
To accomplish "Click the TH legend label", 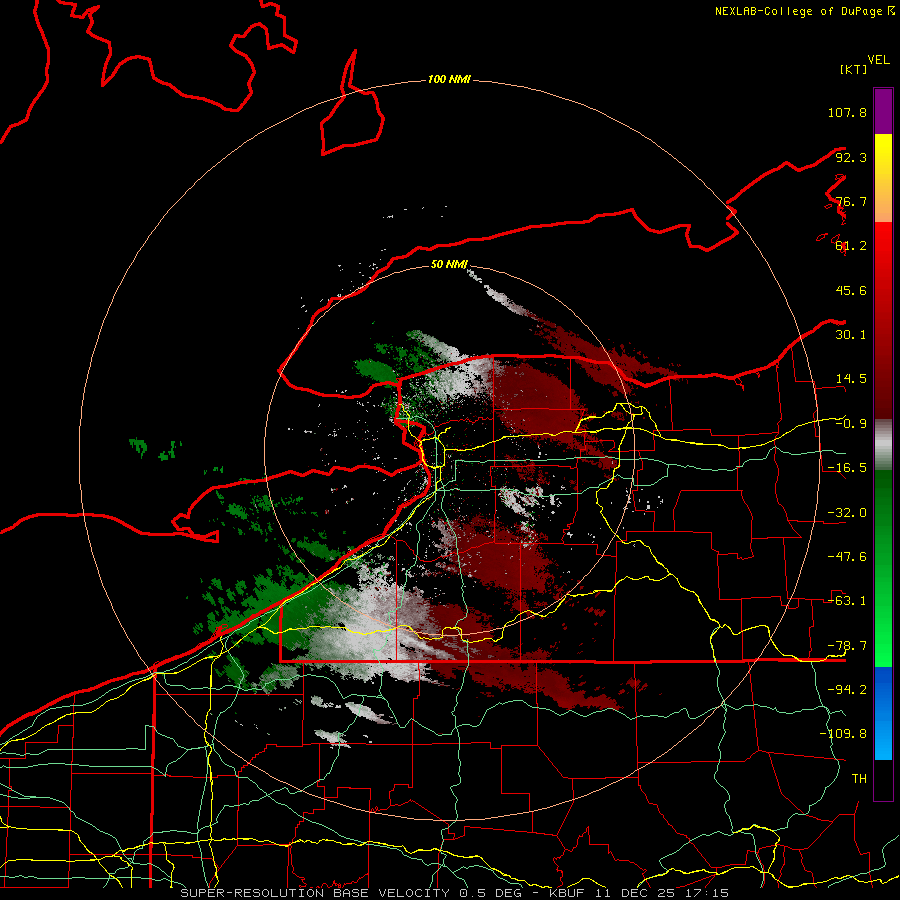I will click(x=859, y=779).
